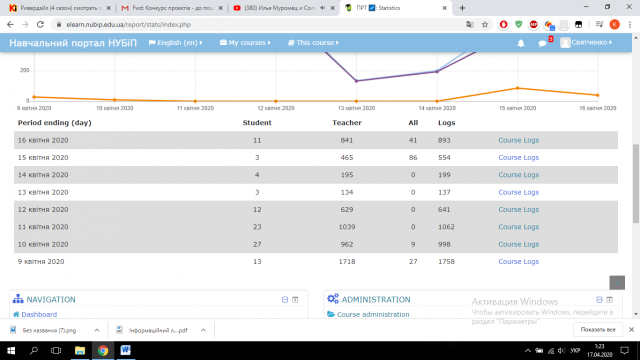Click chart point for 15 квітня 2020
This screenshot has width=640, height=360.
[518, 88]
